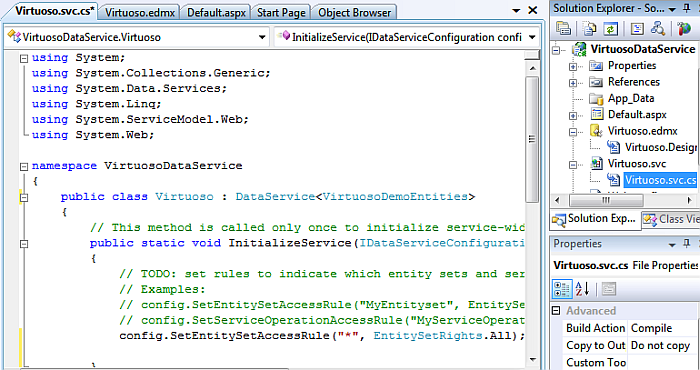Click the ASP.NET Configuration globe icon
Screen dimensions: 700x370
point(683,29)
